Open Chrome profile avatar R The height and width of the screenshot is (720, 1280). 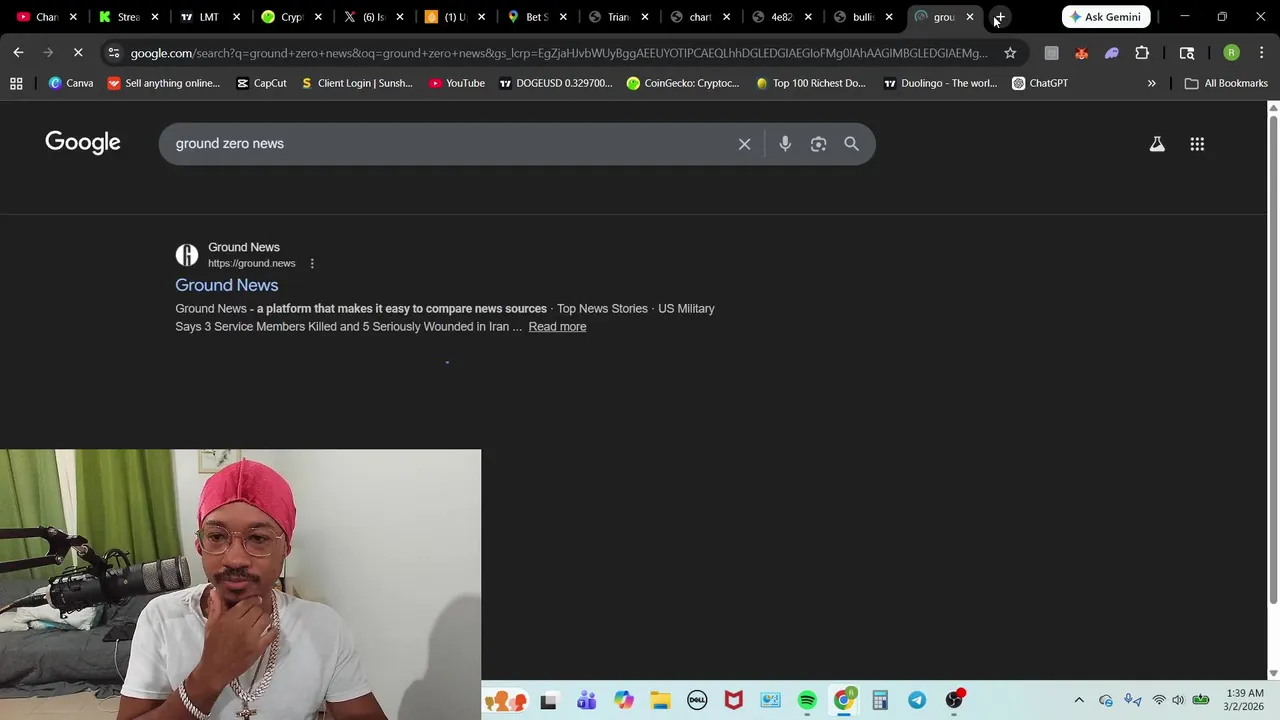1232,53
